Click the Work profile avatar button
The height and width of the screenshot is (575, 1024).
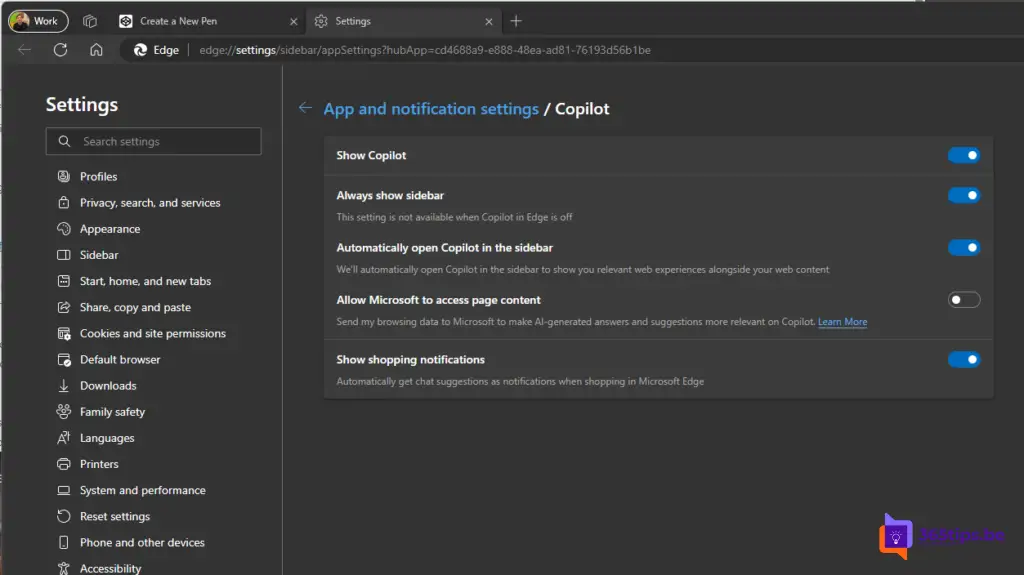pos(38,21)
